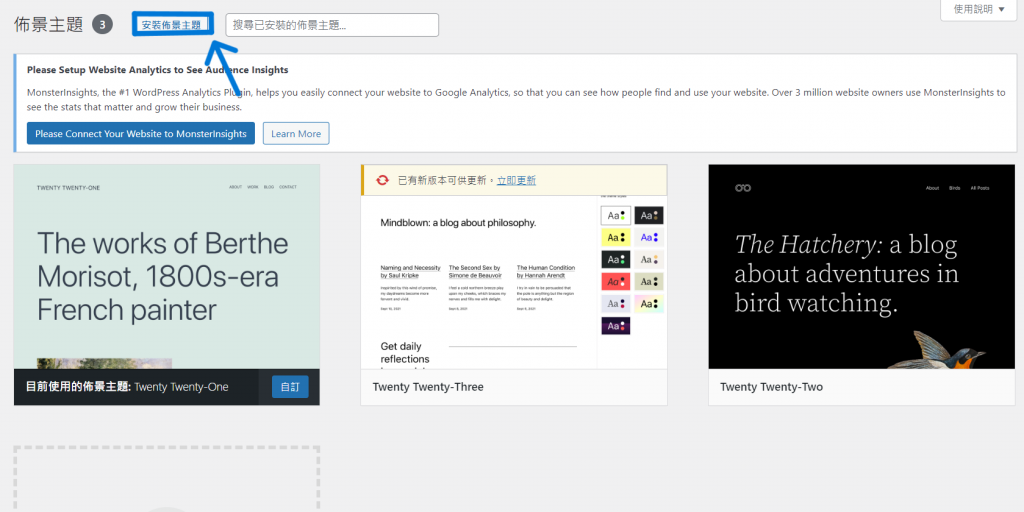
Task: Click Please Connect Your Website to MonsterInsights
Action: click(x=140, y=133)
